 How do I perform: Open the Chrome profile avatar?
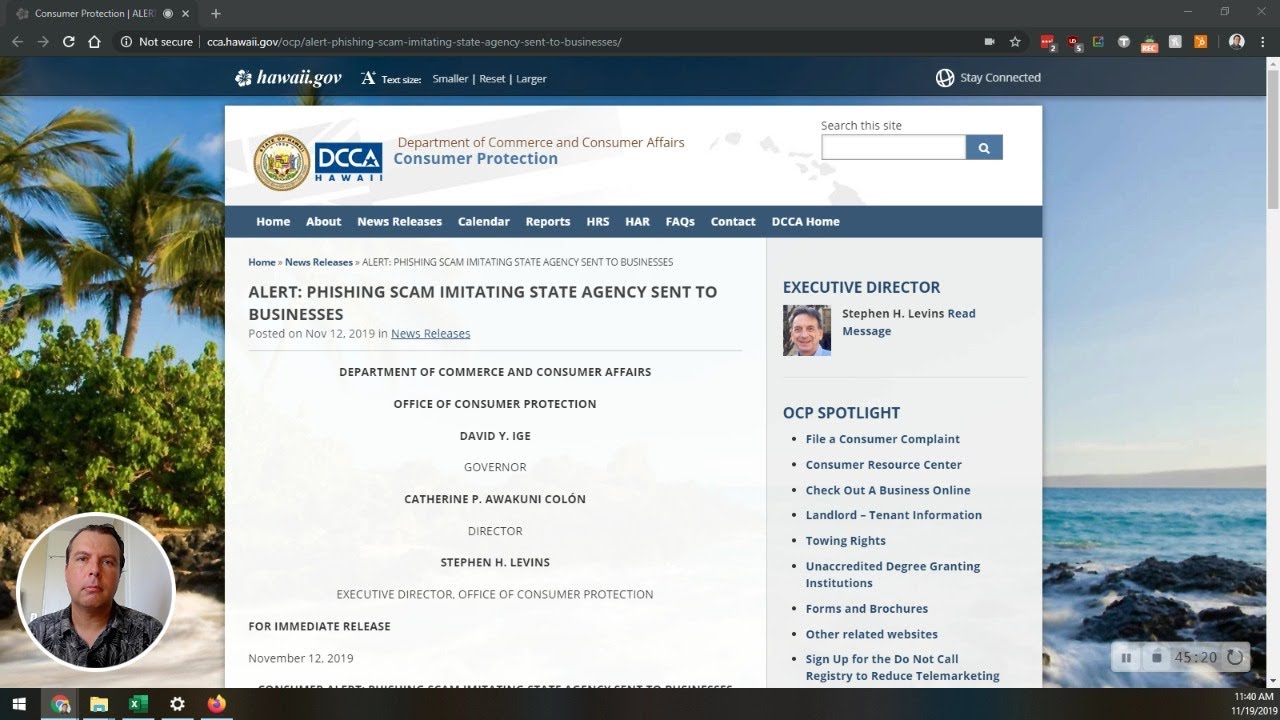coord(1237,42)
